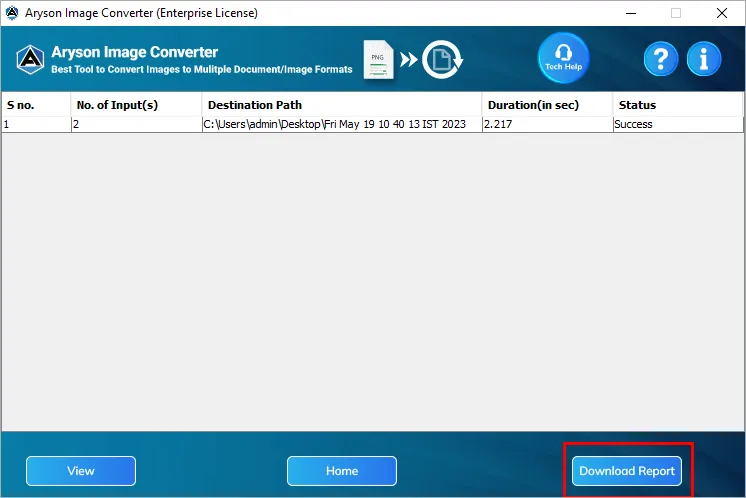Click the Aryson logo in banner
This screenshot has width=746, height=498.
tap(30, 59)
